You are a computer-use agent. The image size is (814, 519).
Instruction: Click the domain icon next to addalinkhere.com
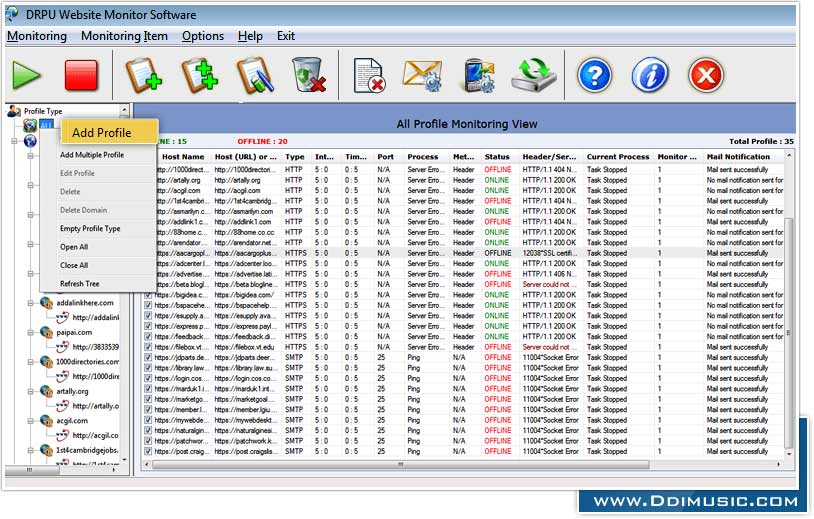pyautogui.click(x=46, y=303)
